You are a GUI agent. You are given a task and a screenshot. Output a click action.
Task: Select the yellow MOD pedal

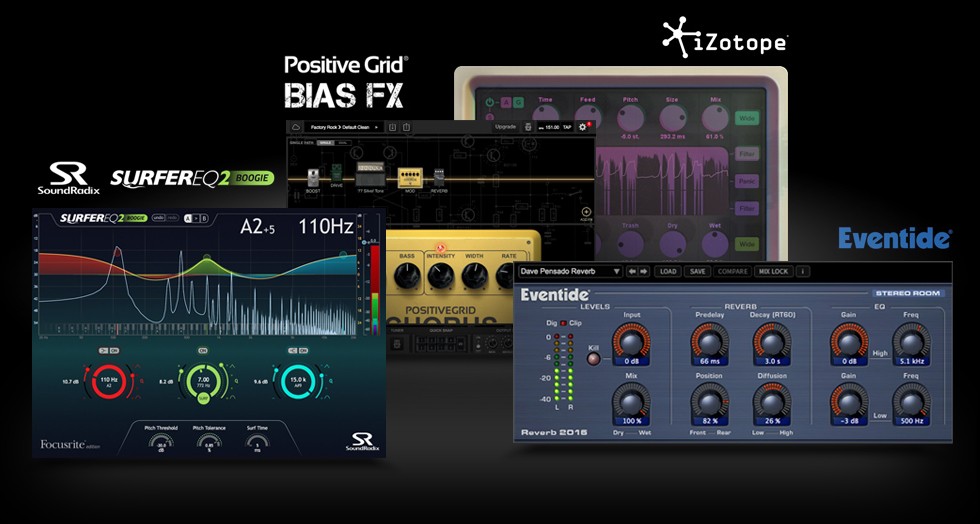409,178
